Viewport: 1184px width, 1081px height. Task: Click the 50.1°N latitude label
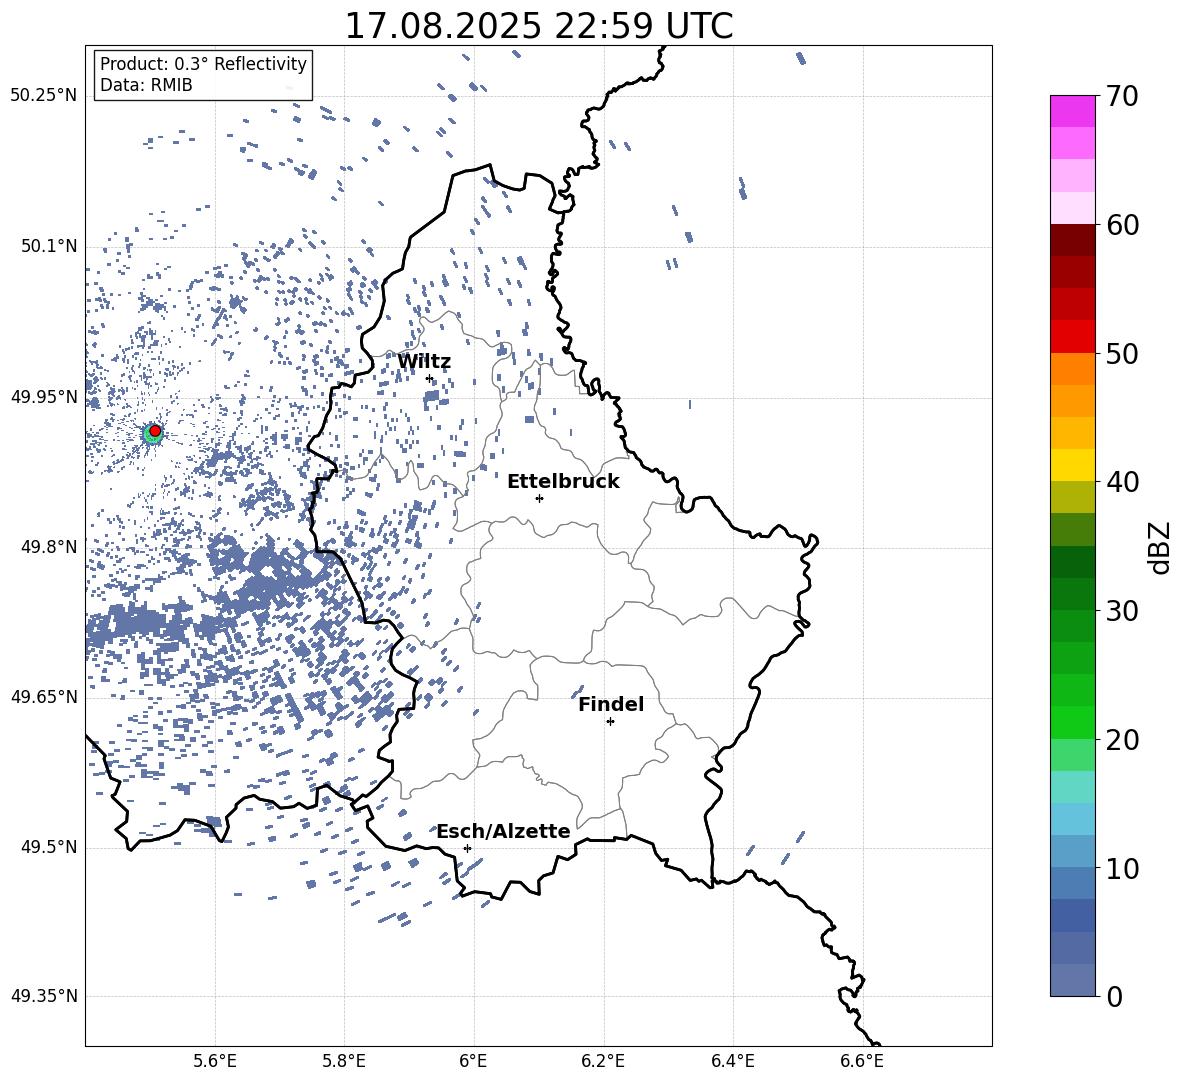[49, 246]
